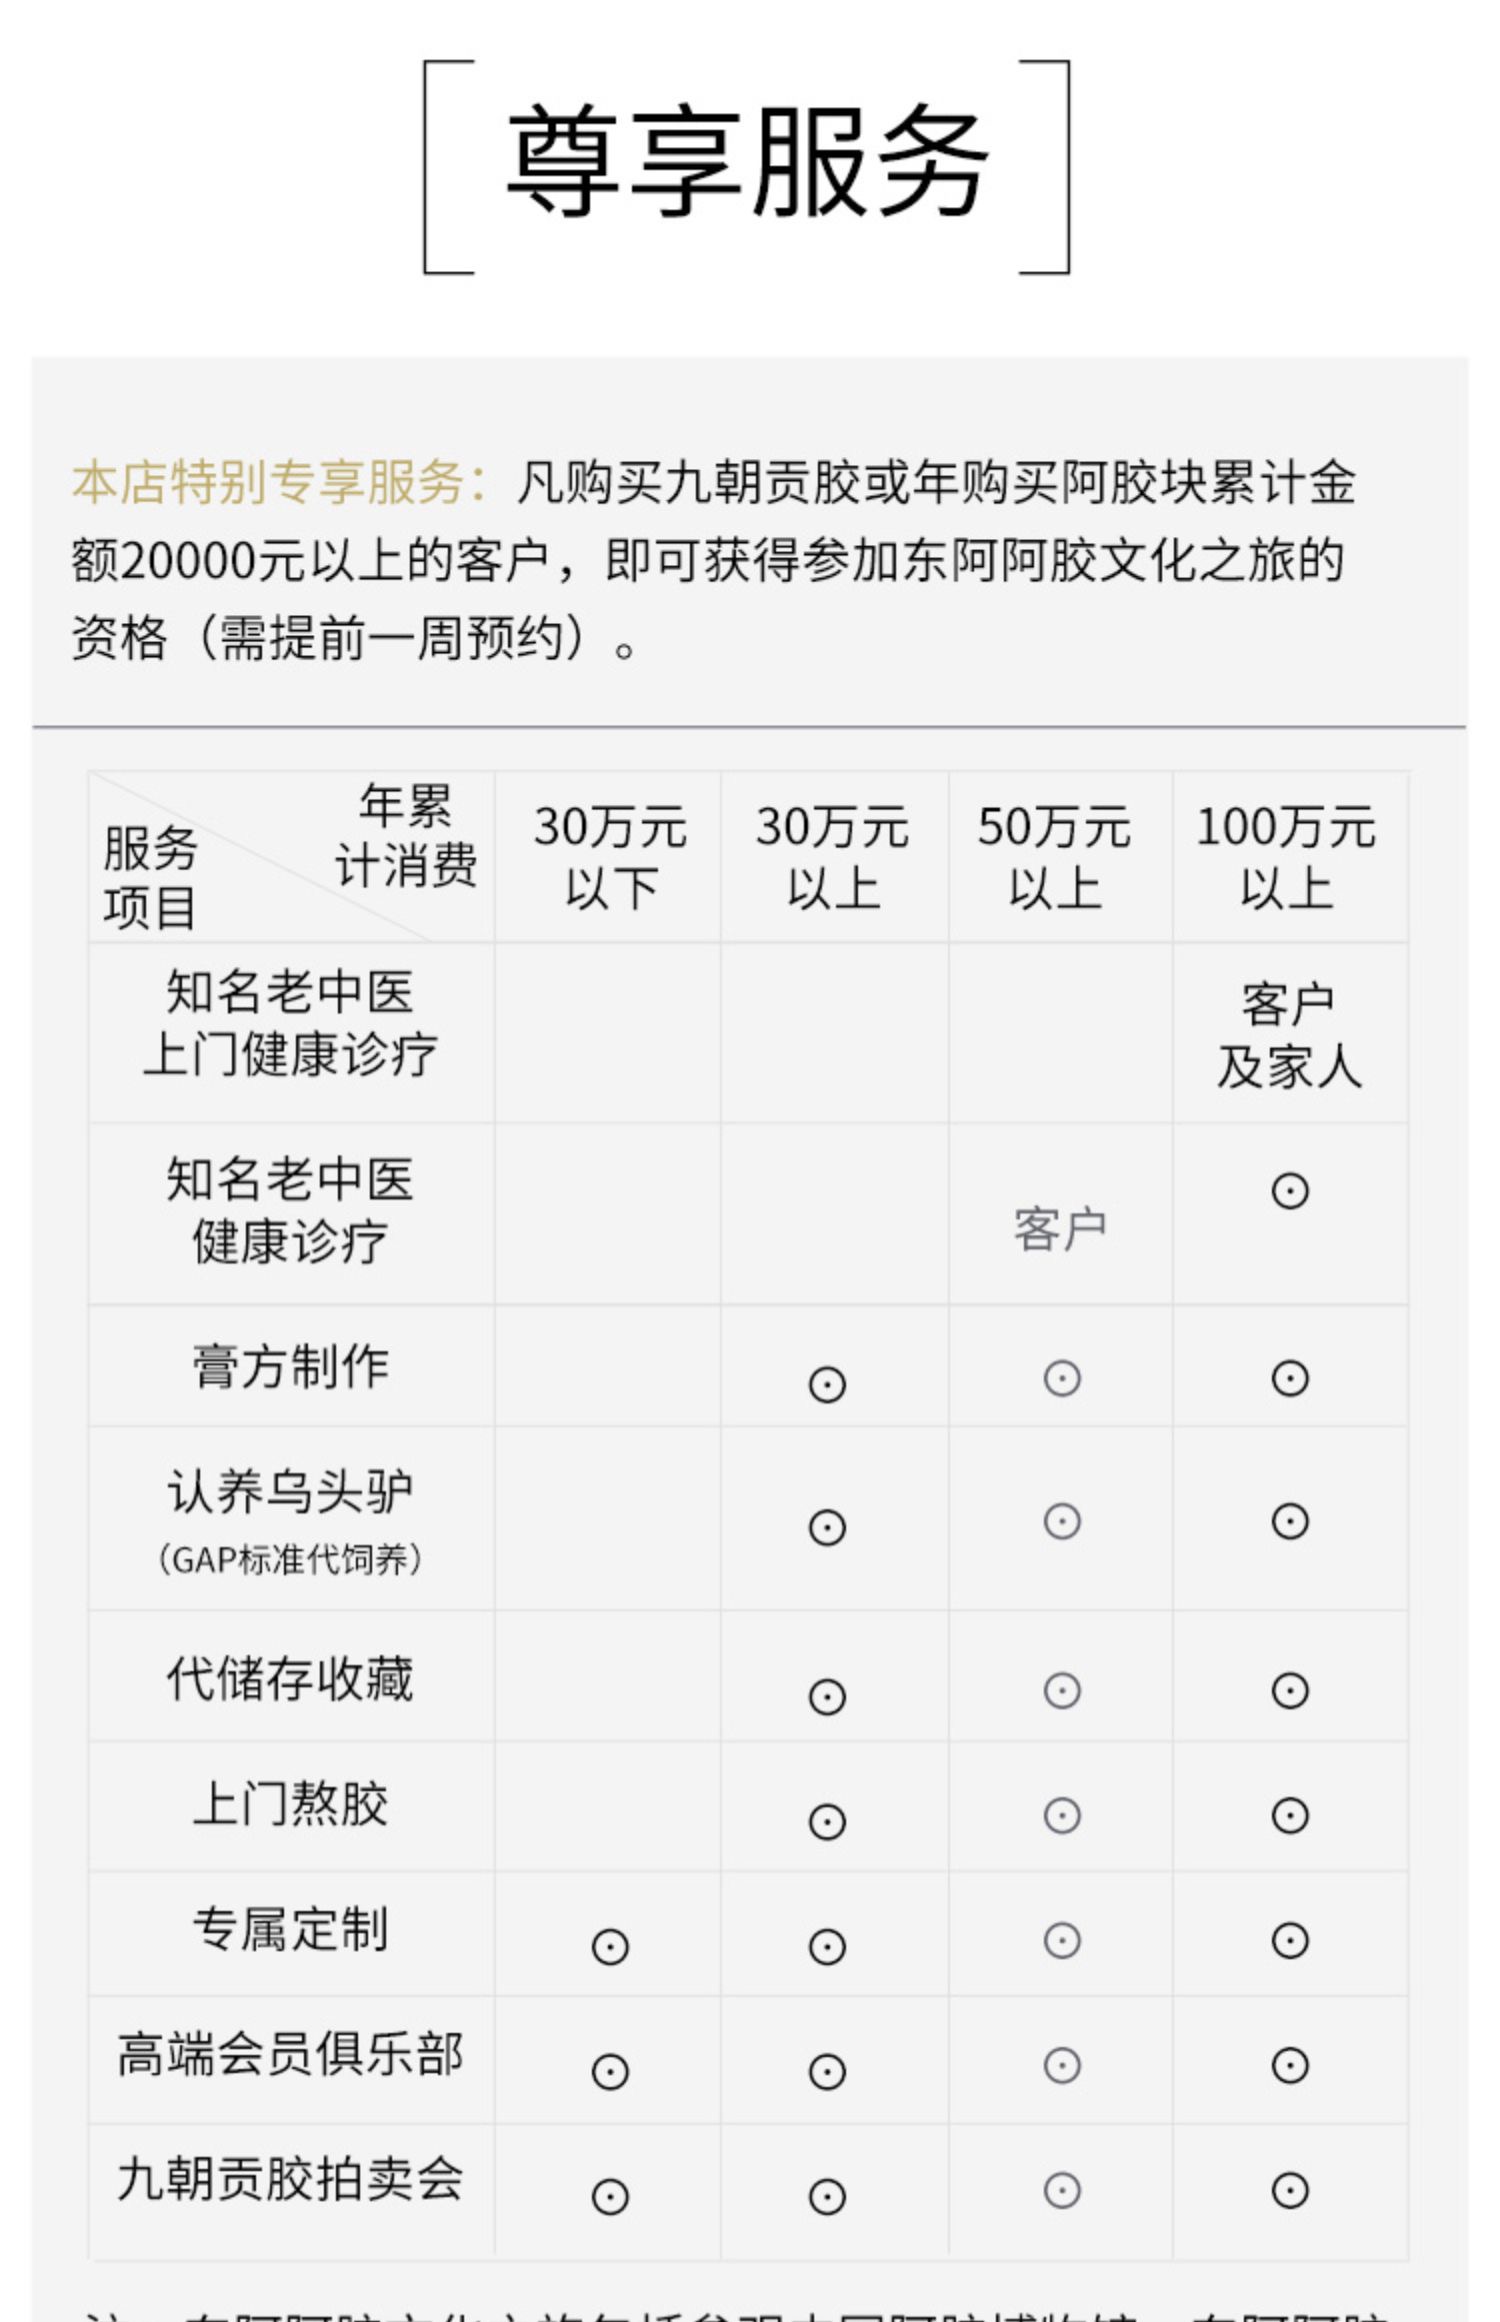Click the 50万元以上 column header
1500x2322 pixels.
coord(1054,857)
